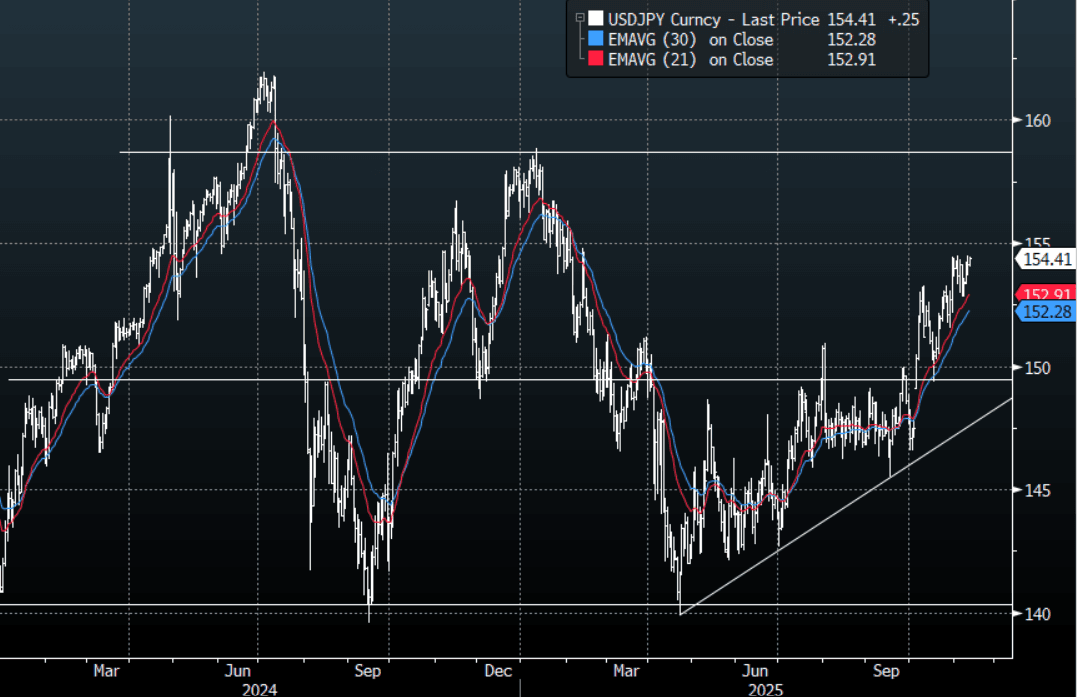Click the red 152.91 axis price tag
This screenshot has width=1077, height=697.
pos(1046,294)
